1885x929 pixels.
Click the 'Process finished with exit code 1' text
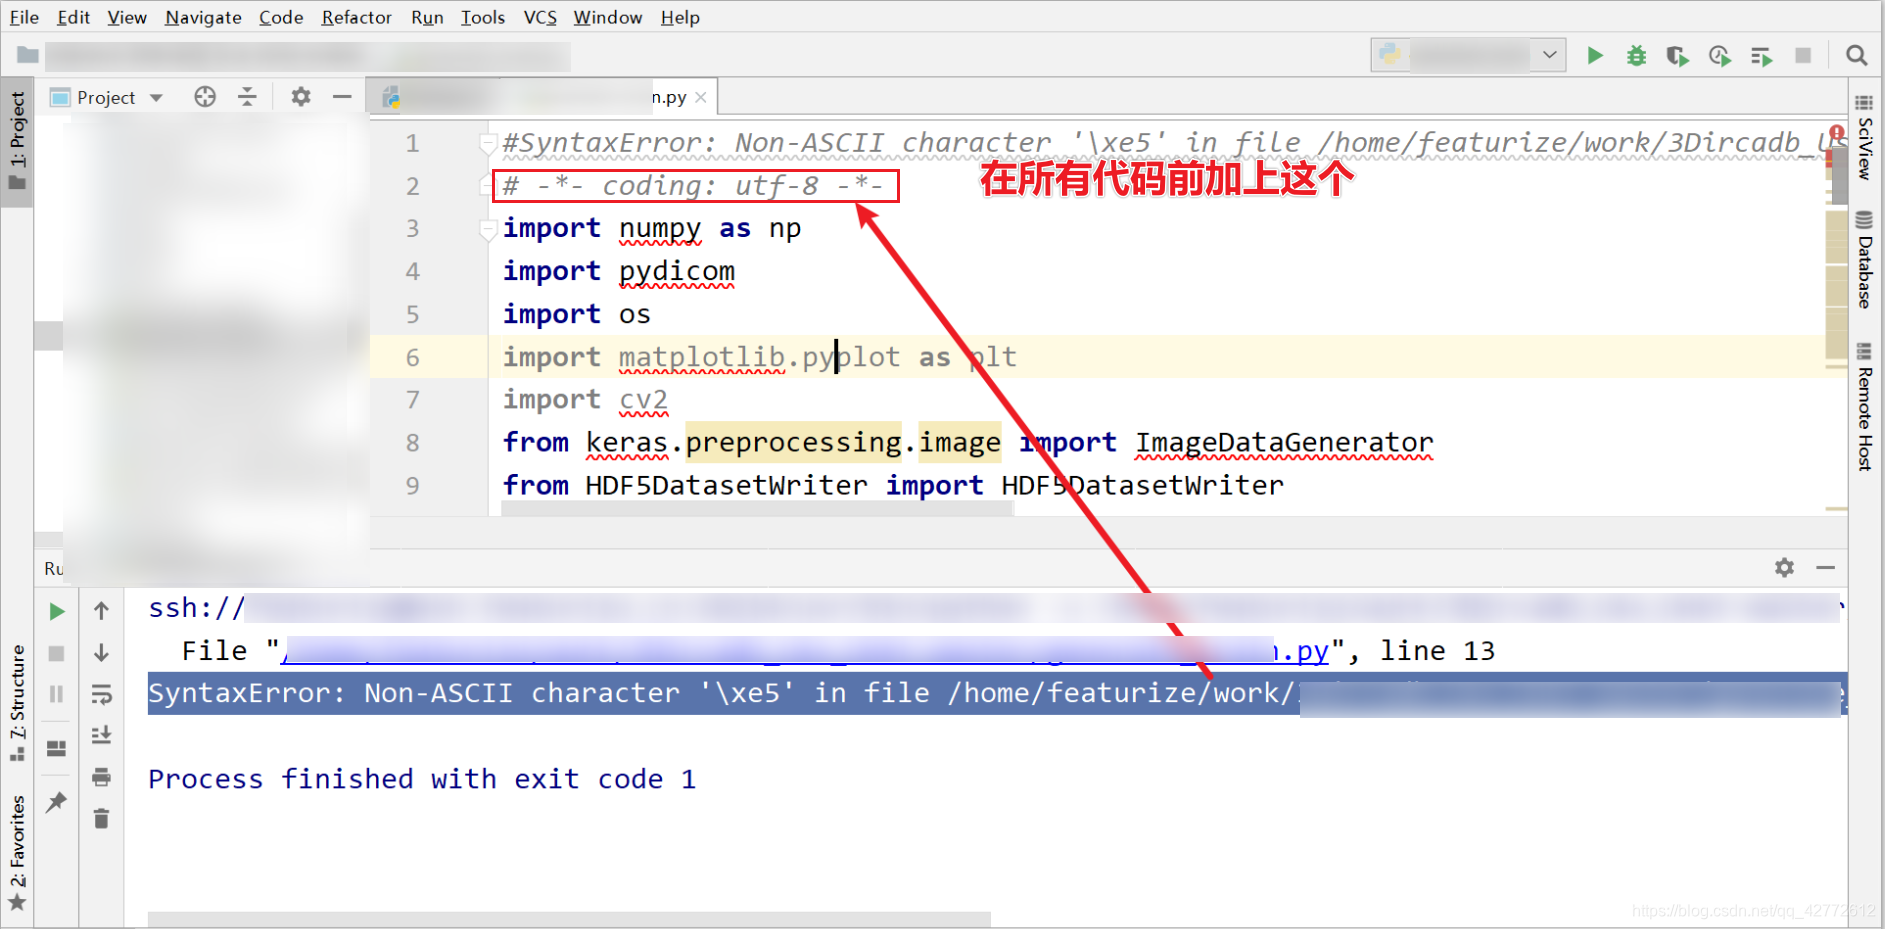(x=421, y=779)
